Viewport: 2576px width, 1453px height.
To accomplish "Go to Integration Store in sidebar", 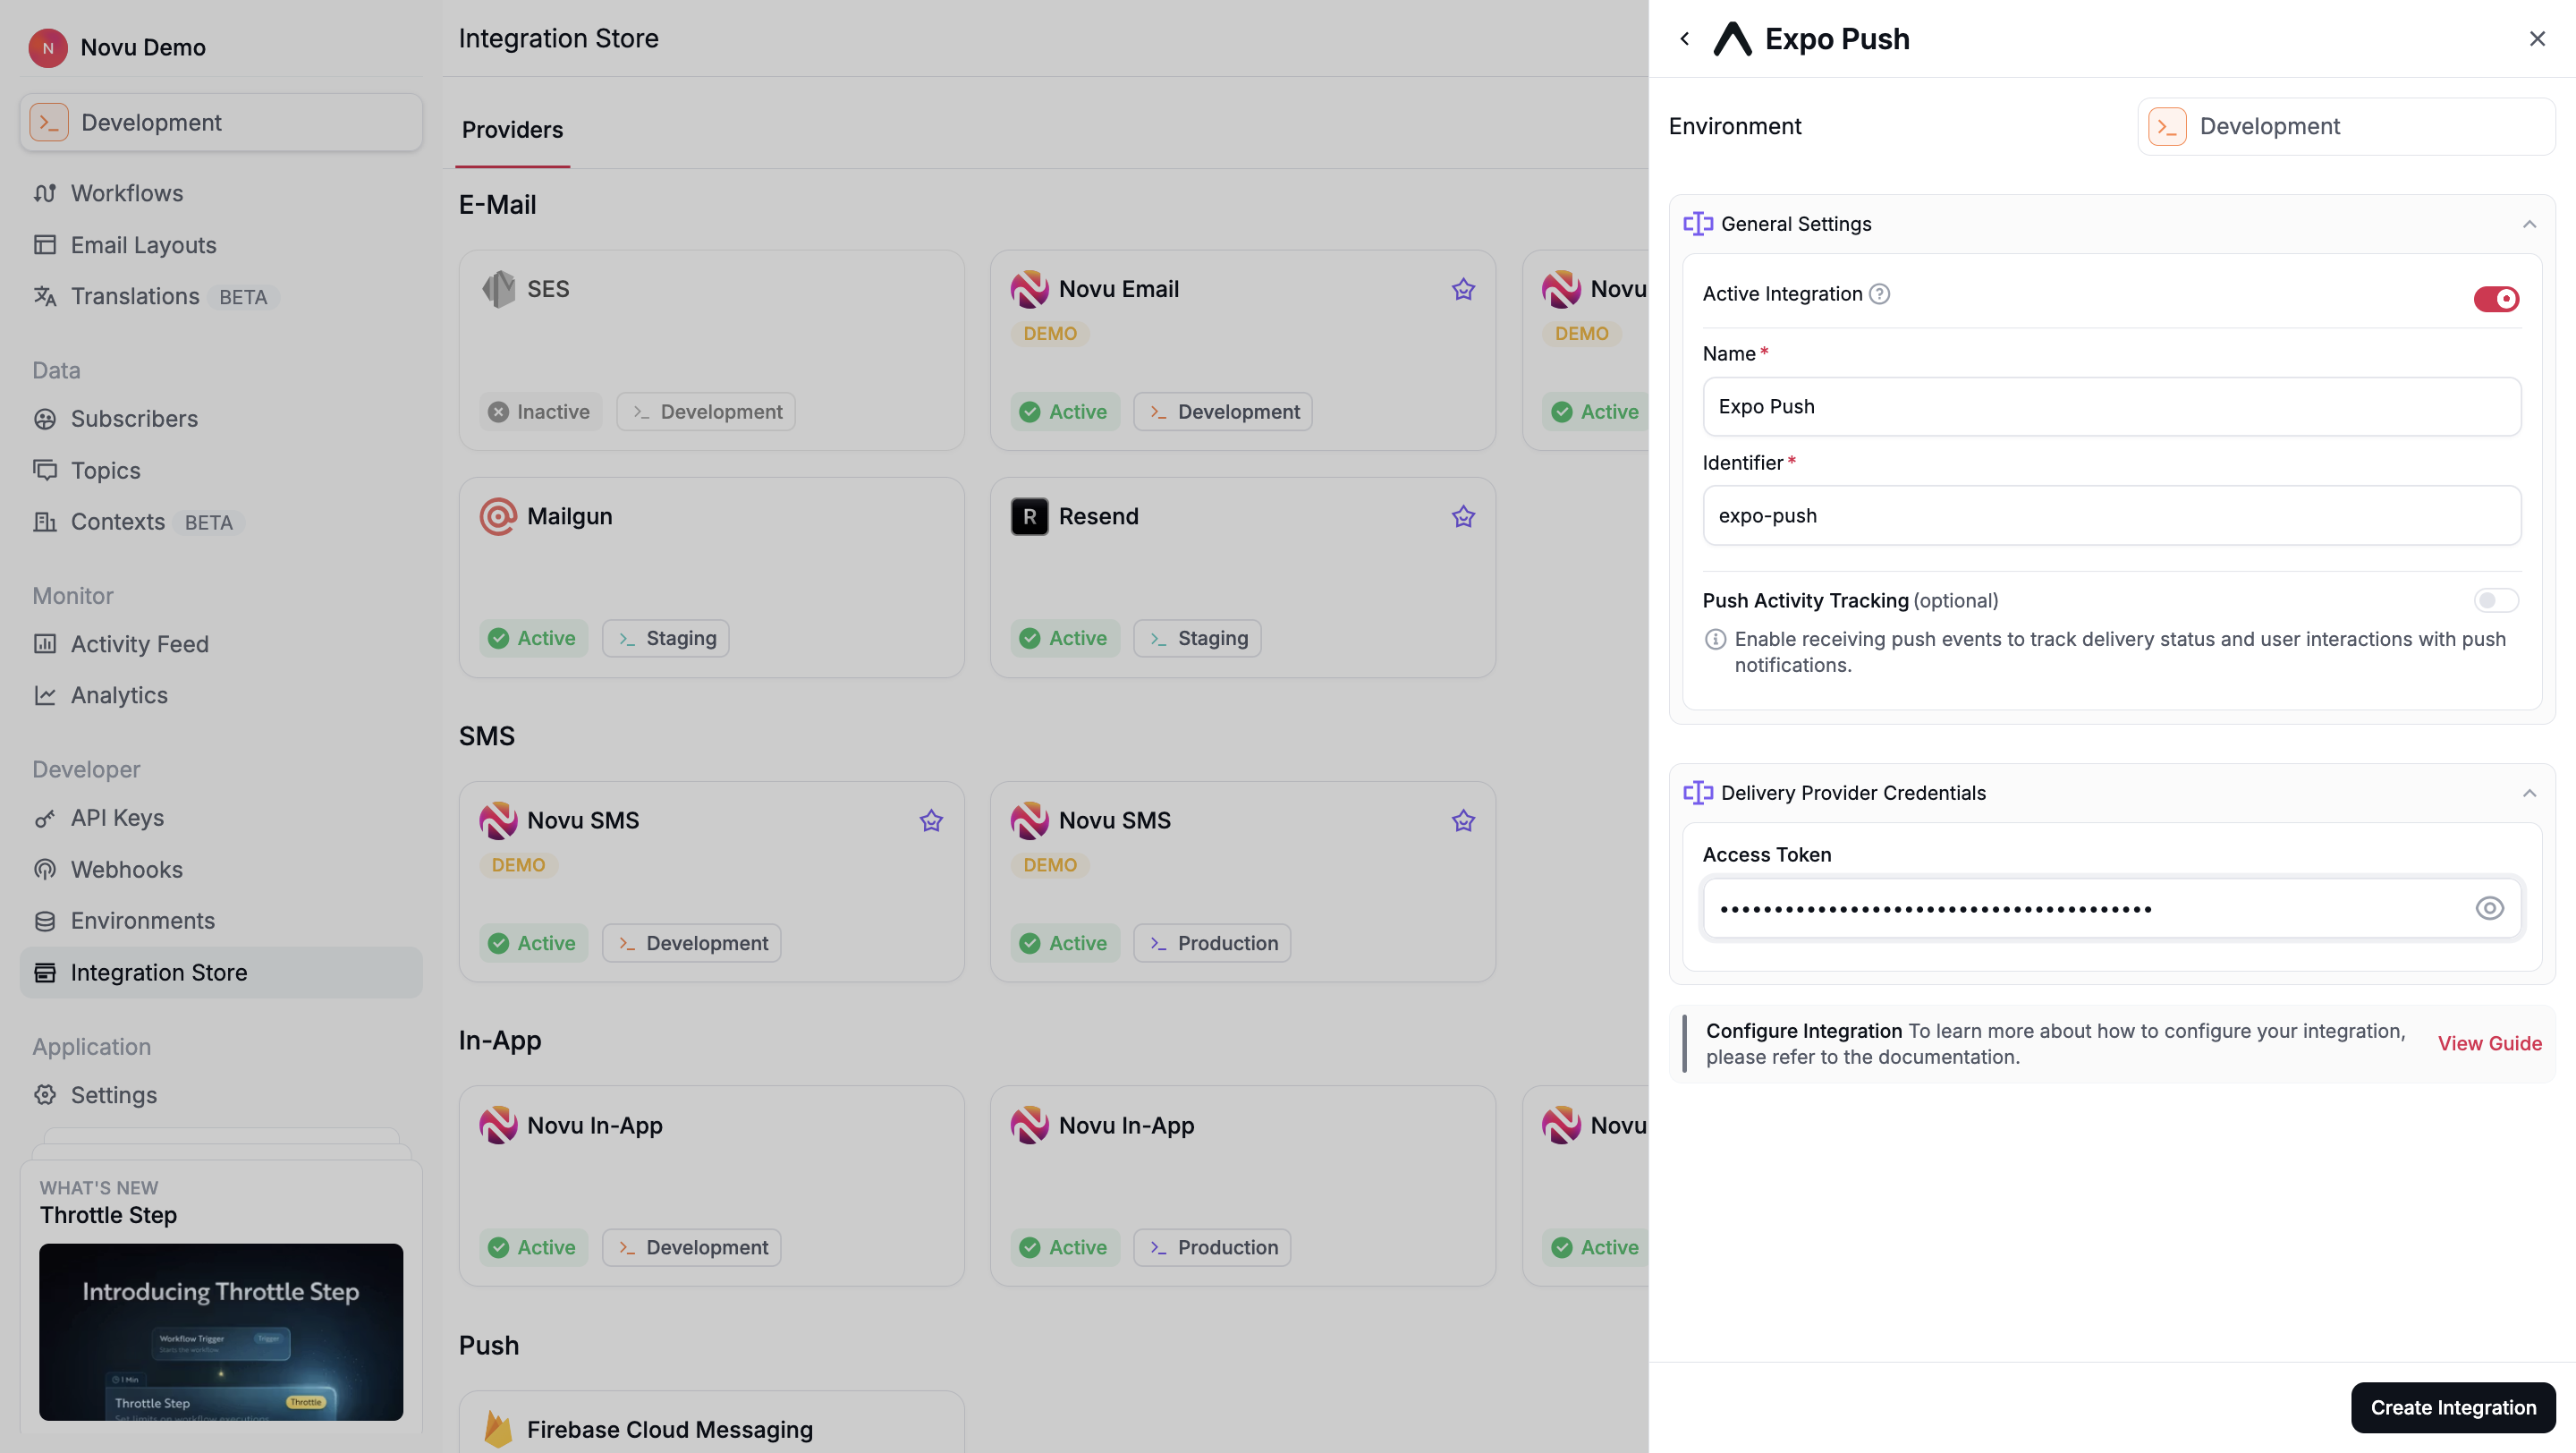I will (x=159, y=972).
